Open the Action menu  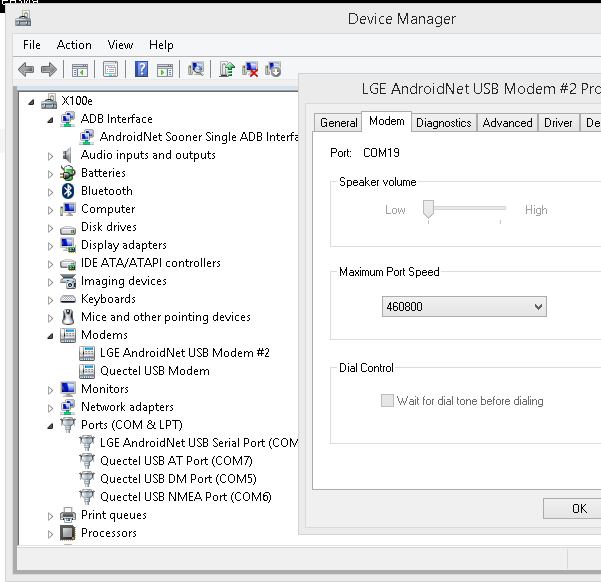point(74,45)
